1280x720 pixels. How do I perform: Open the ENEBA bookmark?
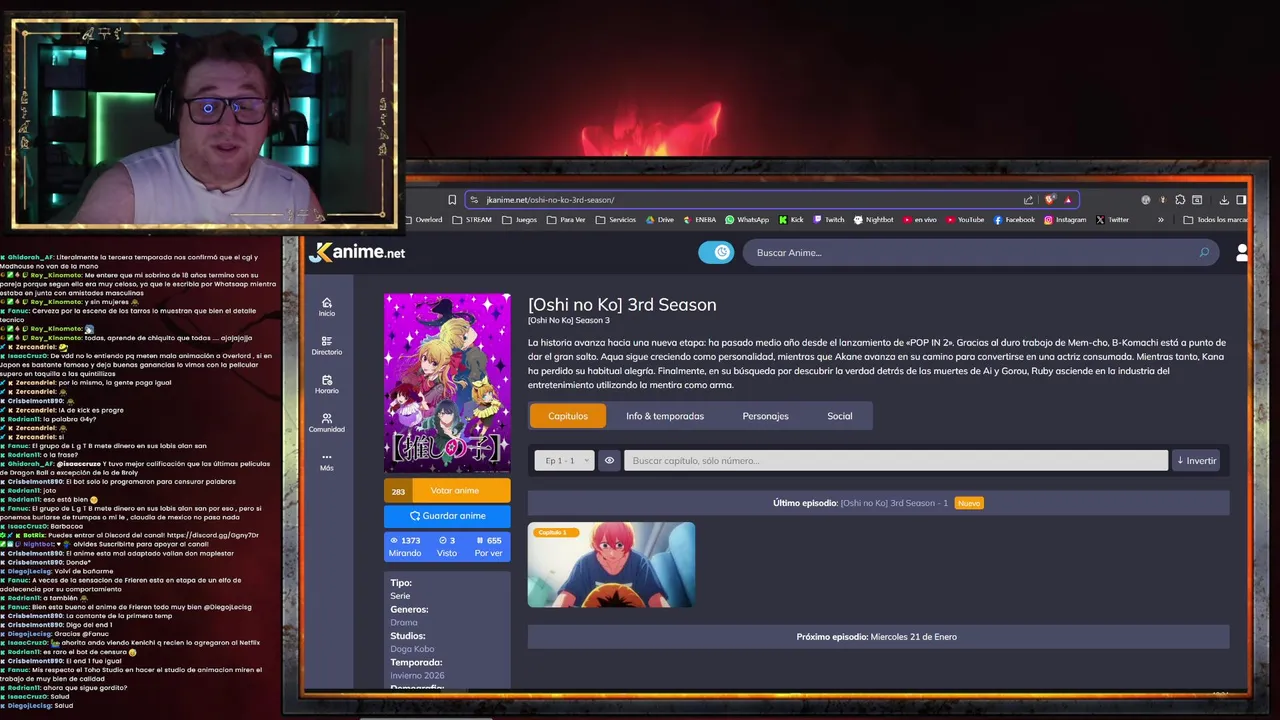click(x=699, y=220)
